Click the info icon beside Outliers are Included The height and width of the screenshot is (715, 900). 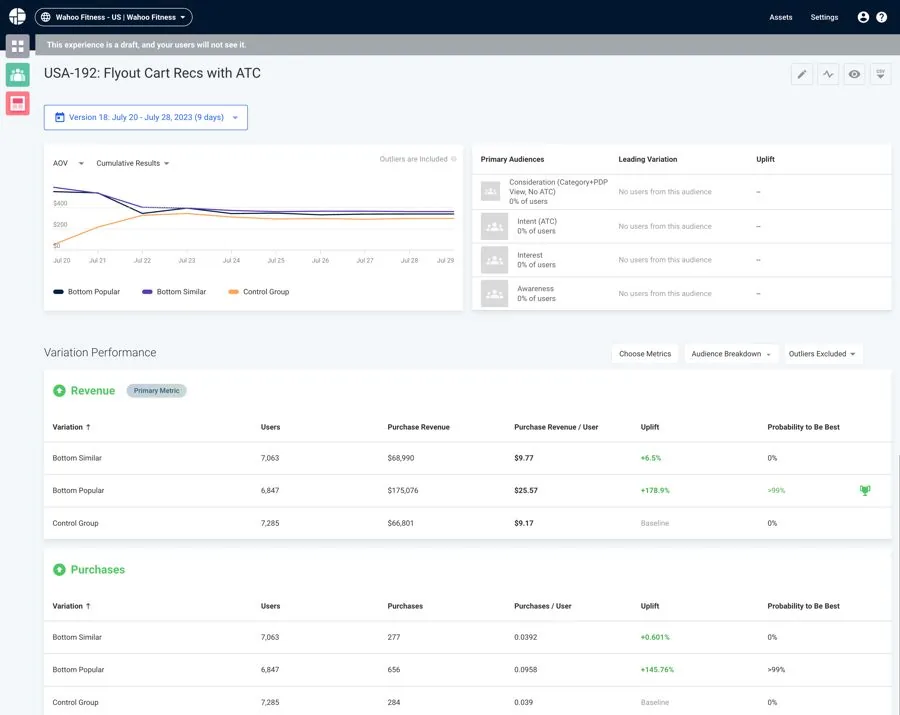click(x=453, y=159)
